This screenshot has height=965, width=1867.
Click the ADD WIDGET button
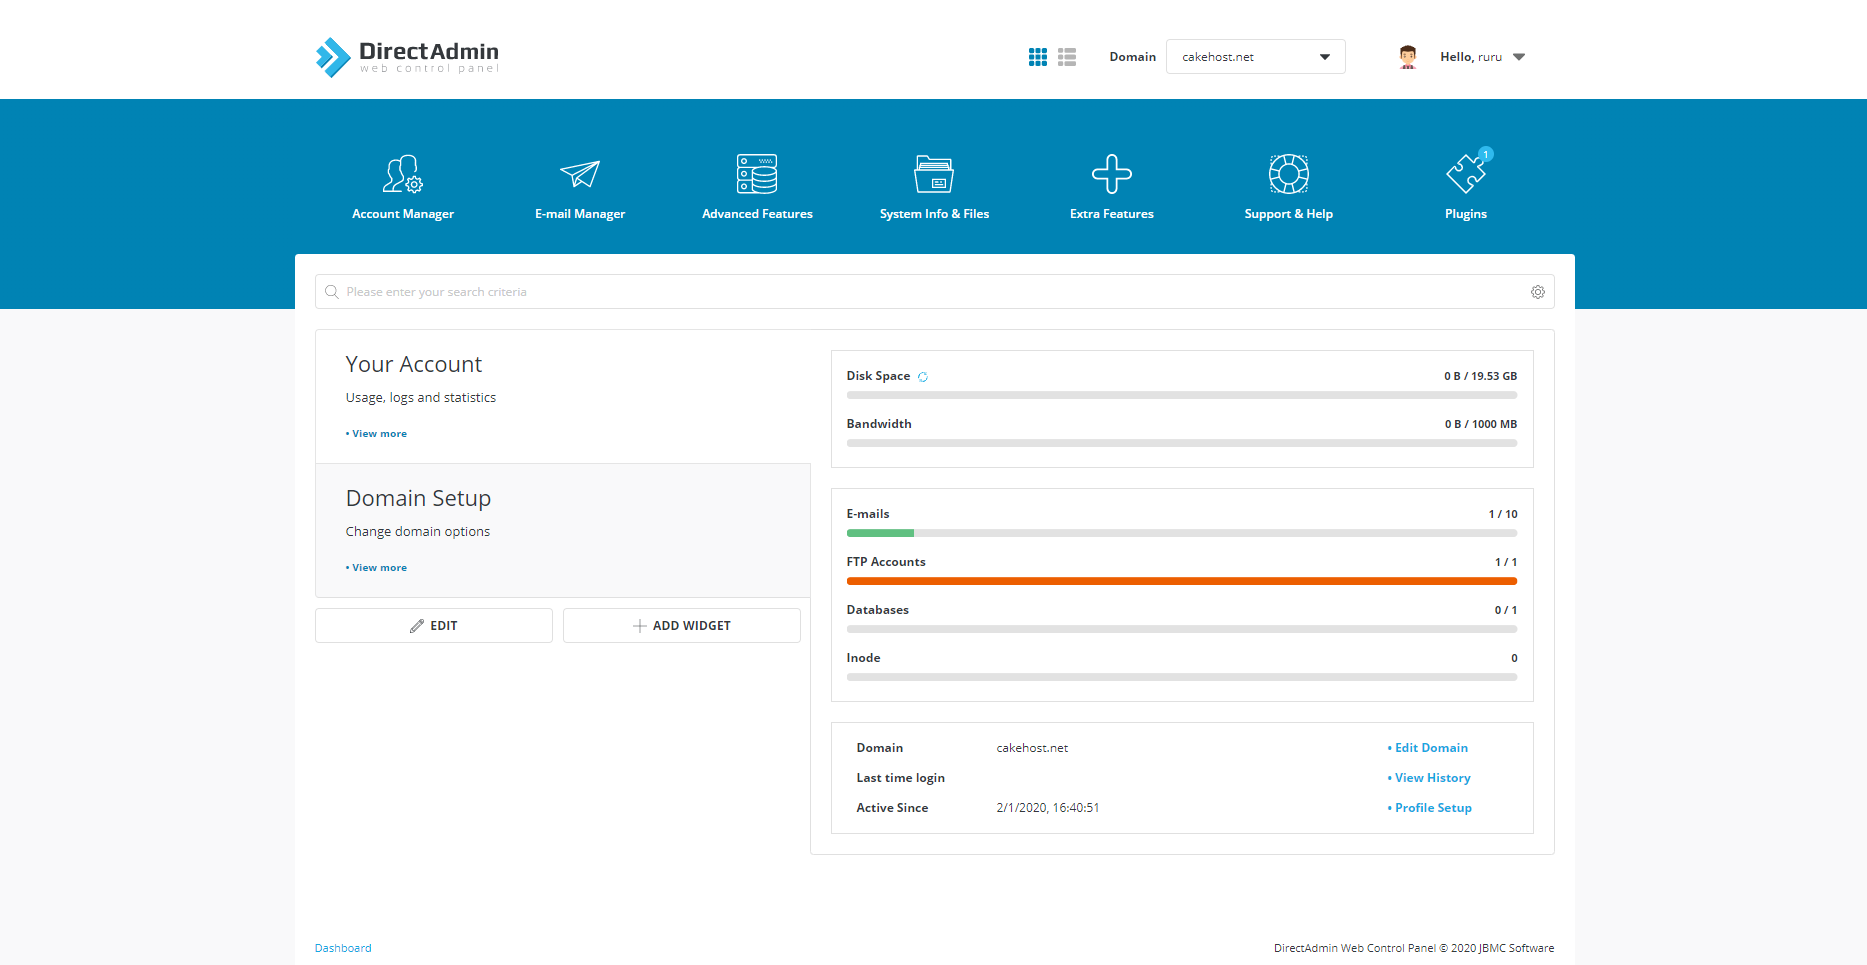click(x=682, y=626)
